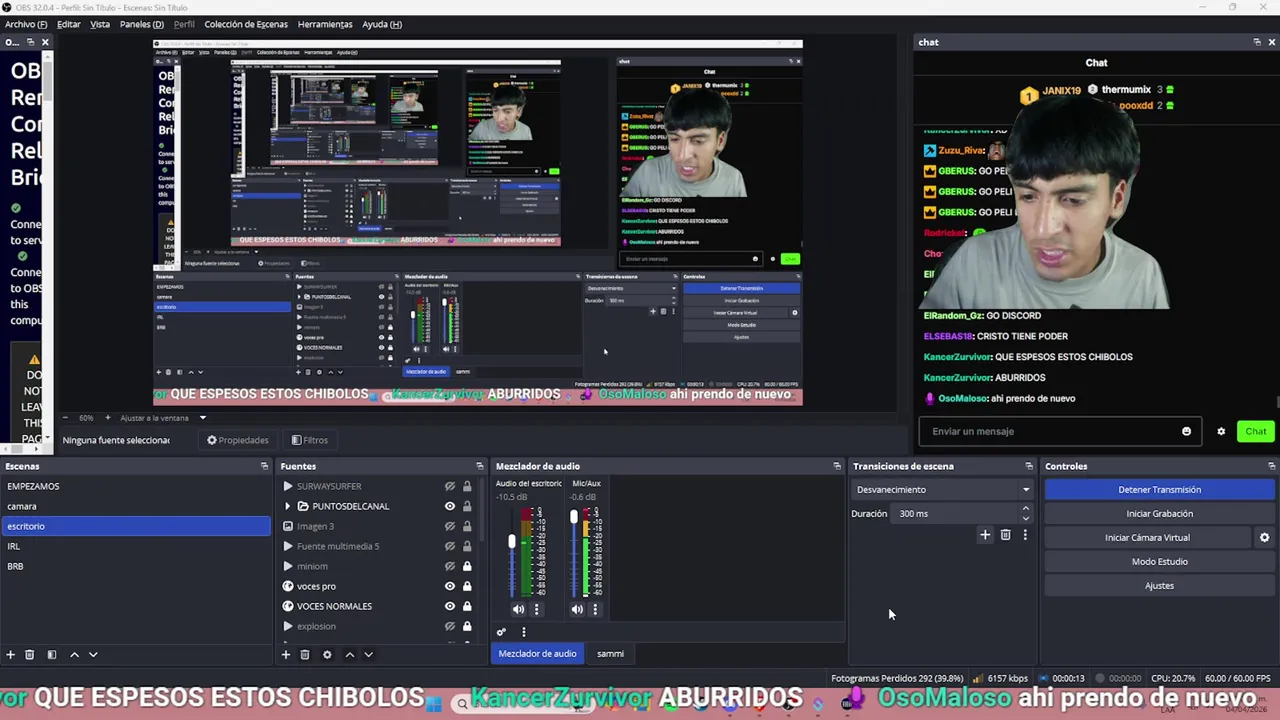Open chat settings gear icon
Viewport: 1280px width, 720px height.
[1221, 431]
